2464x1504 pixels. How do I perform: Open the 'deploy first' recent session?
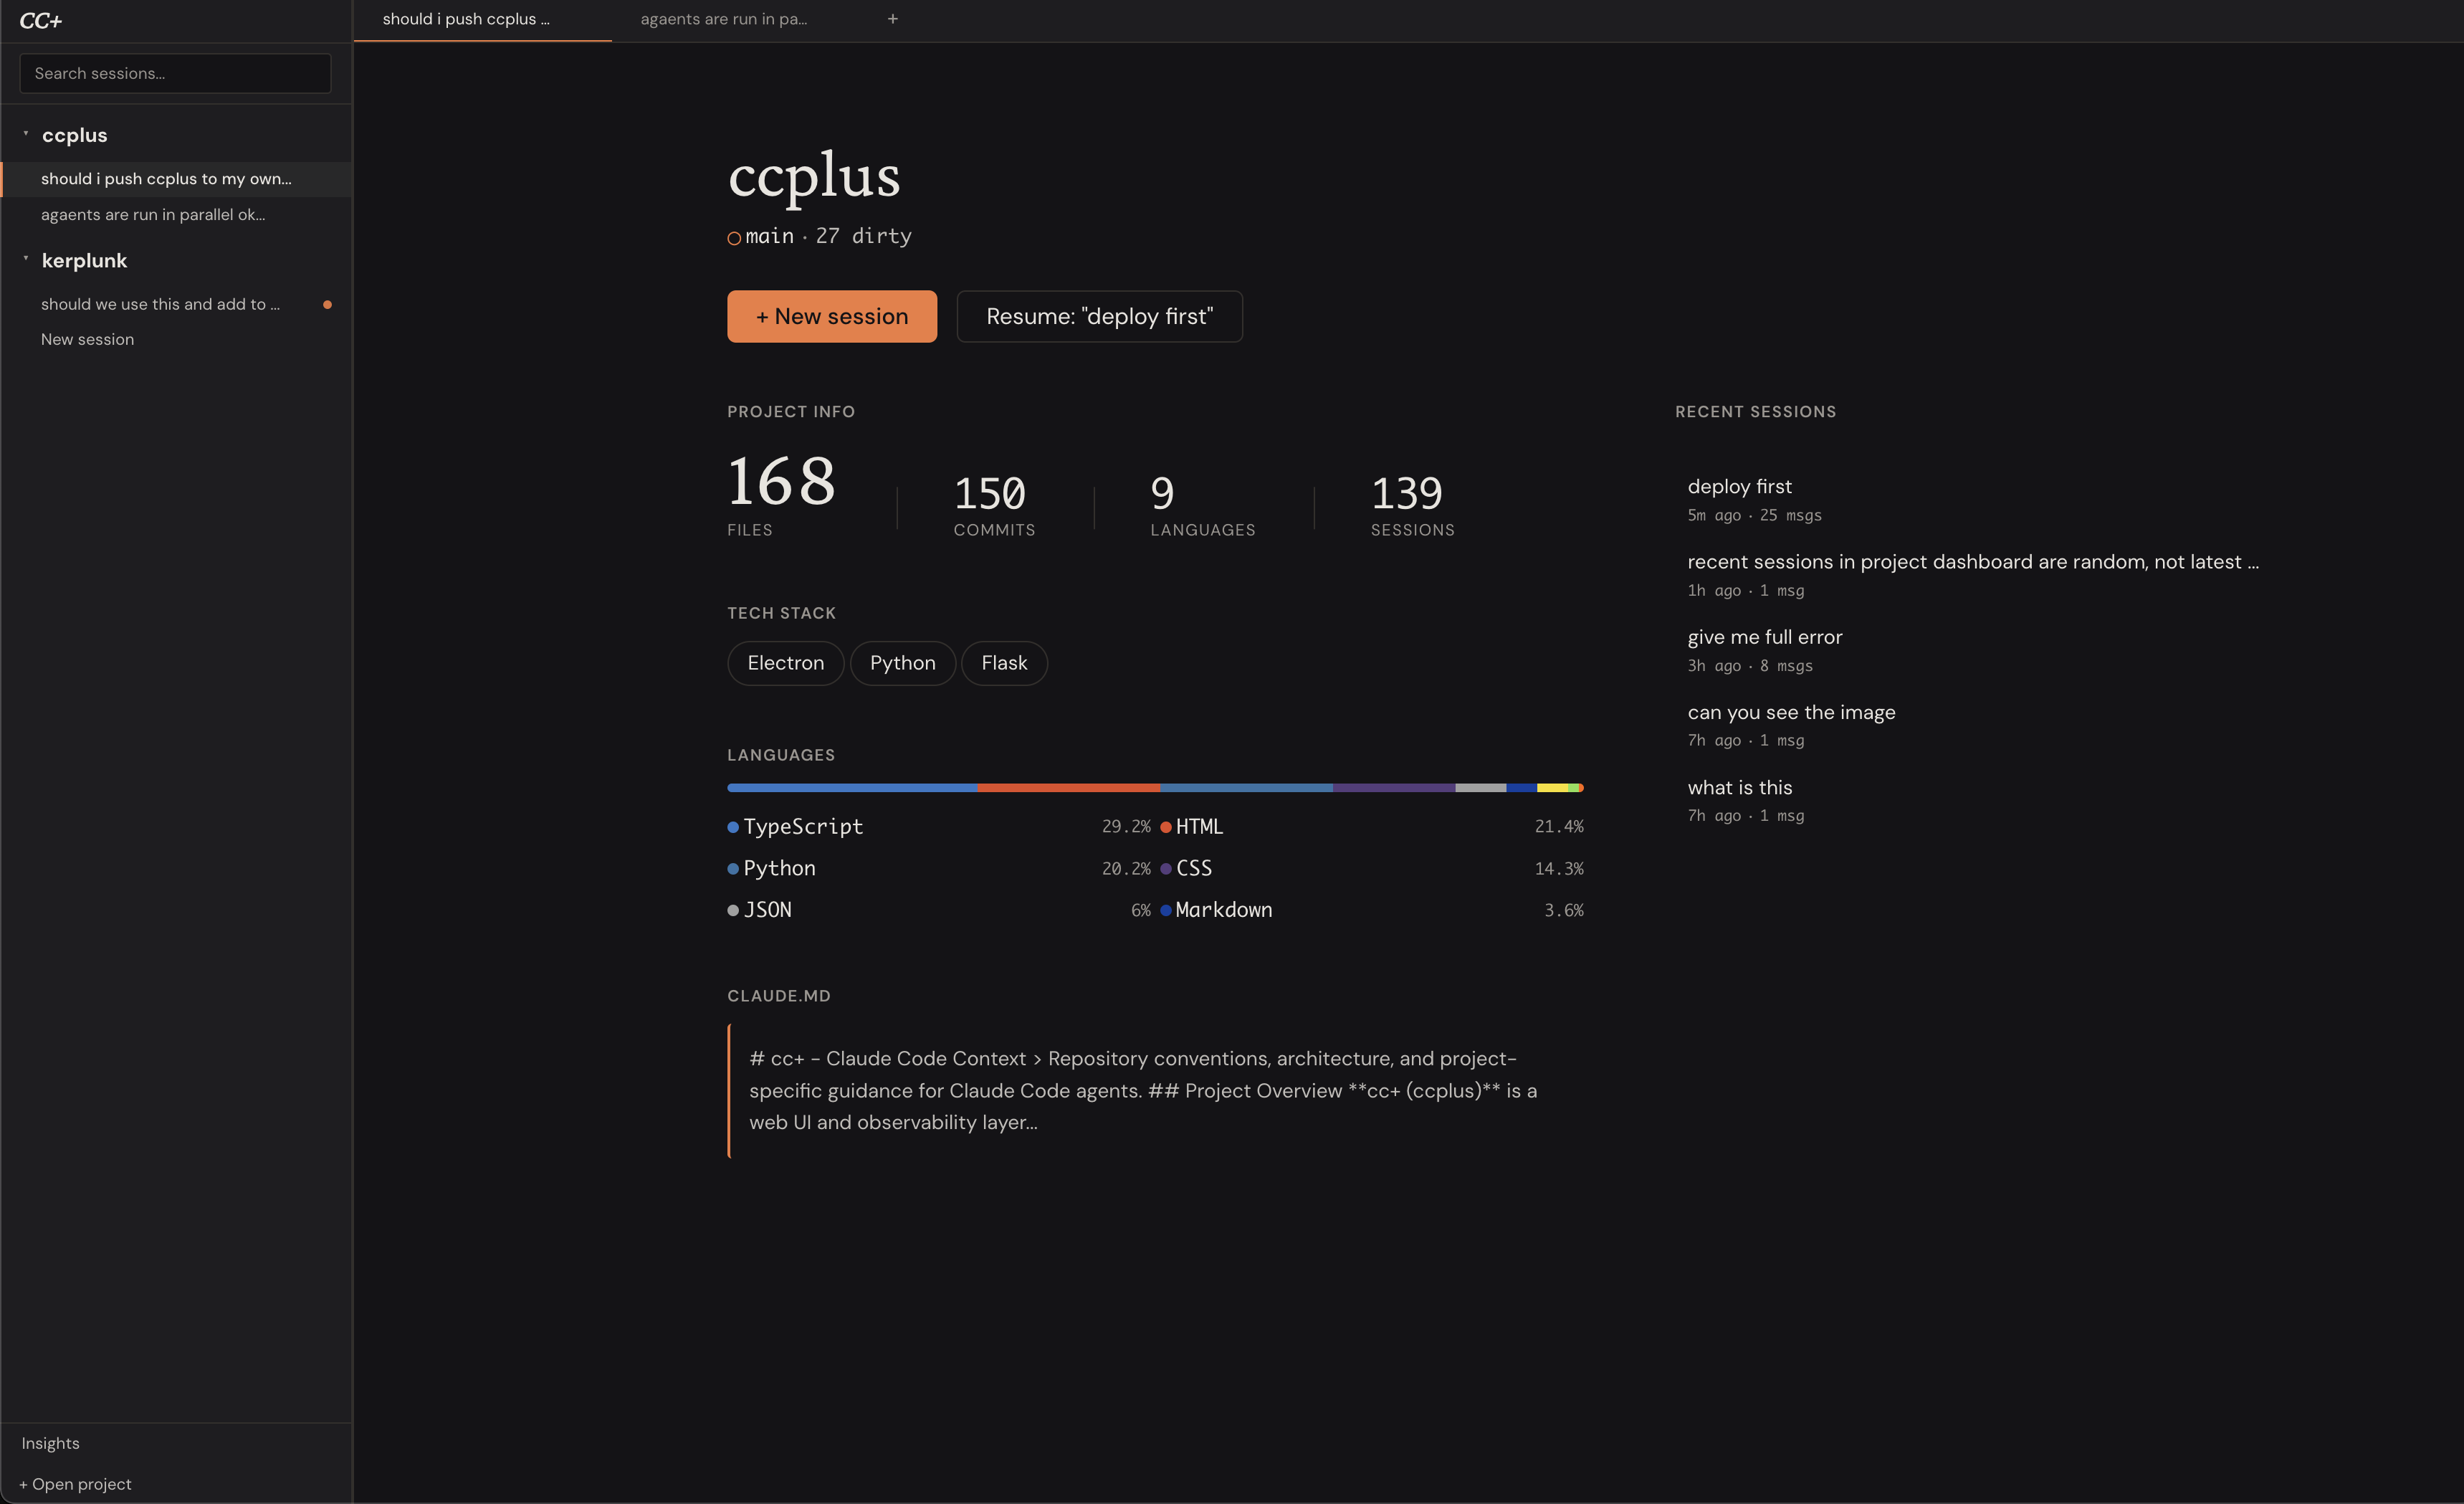tap(1739, 486)
